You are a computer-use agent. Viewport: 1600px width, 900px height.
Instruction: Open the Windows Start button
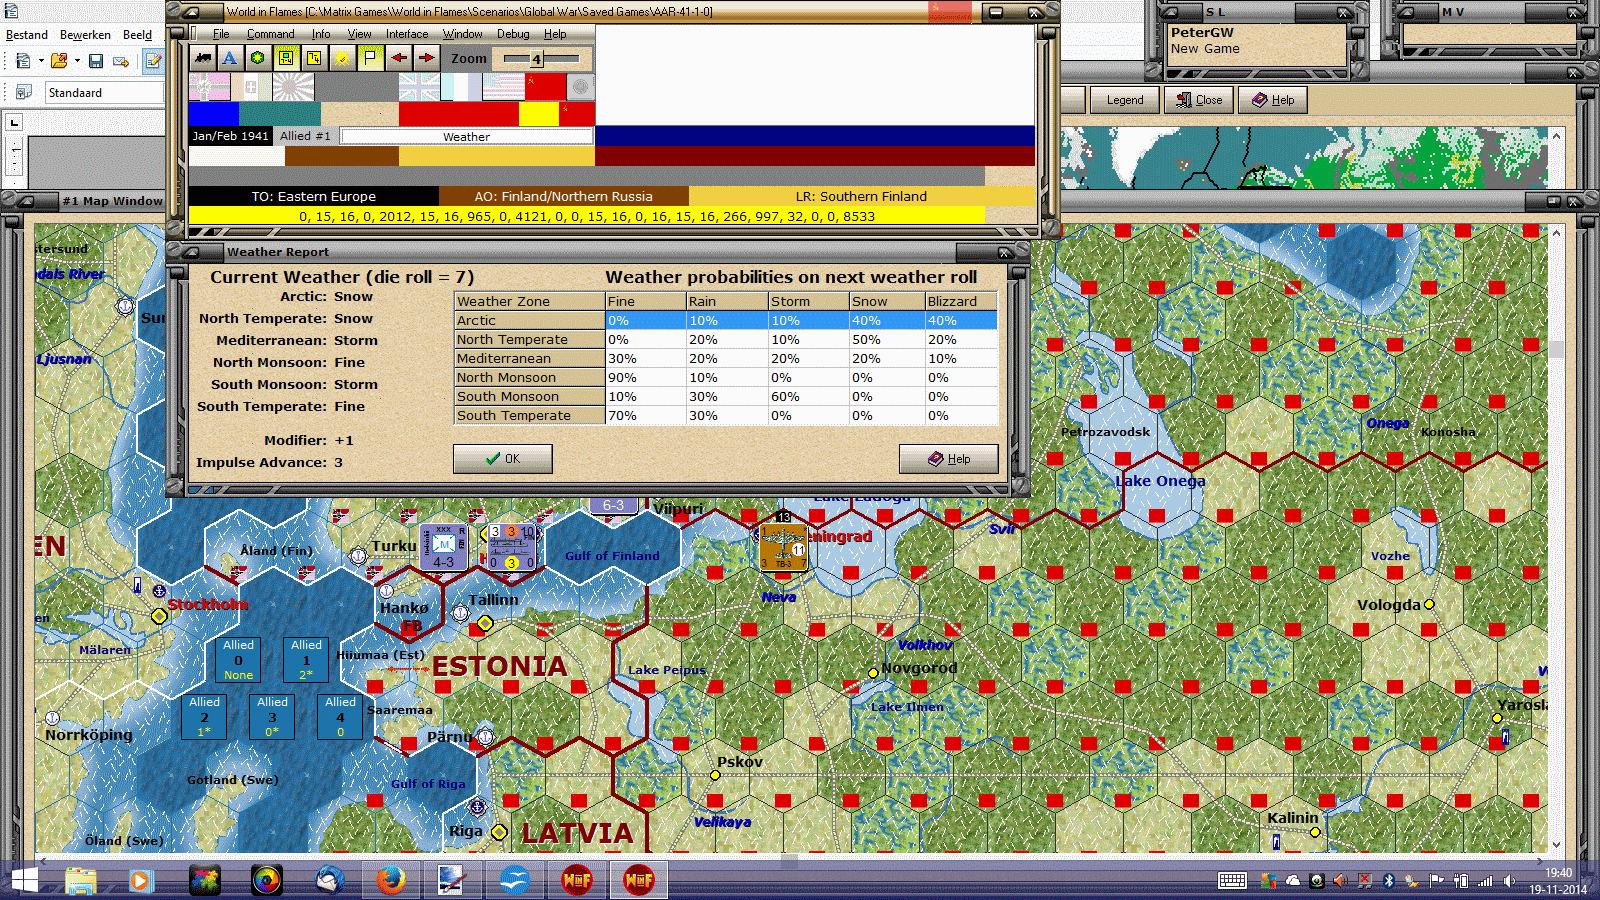click(24, 880)
